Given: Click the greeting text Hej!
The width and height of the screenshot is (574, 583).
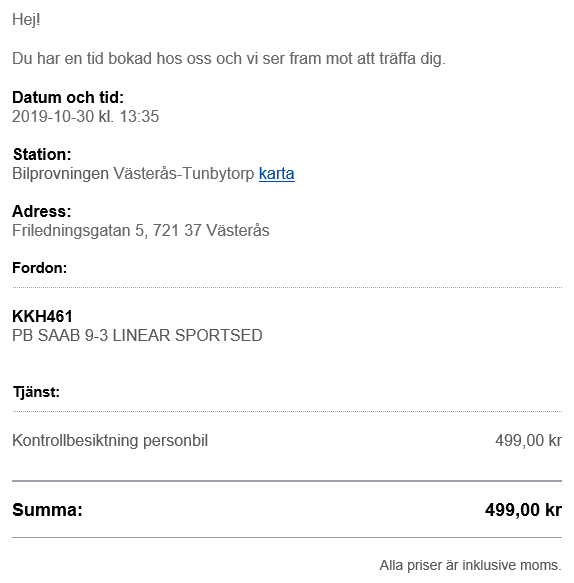Looking at the screenshot, I should pyautogui.click(x=26, y=19).
